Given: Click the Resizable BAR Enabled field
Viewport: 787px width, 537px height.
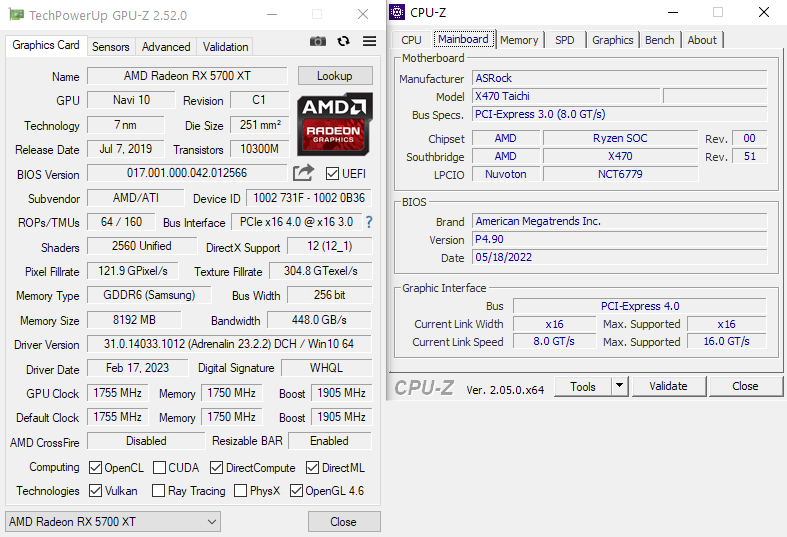Looking at the screenshot, I should pyautogui.click(x=330, y=441).
